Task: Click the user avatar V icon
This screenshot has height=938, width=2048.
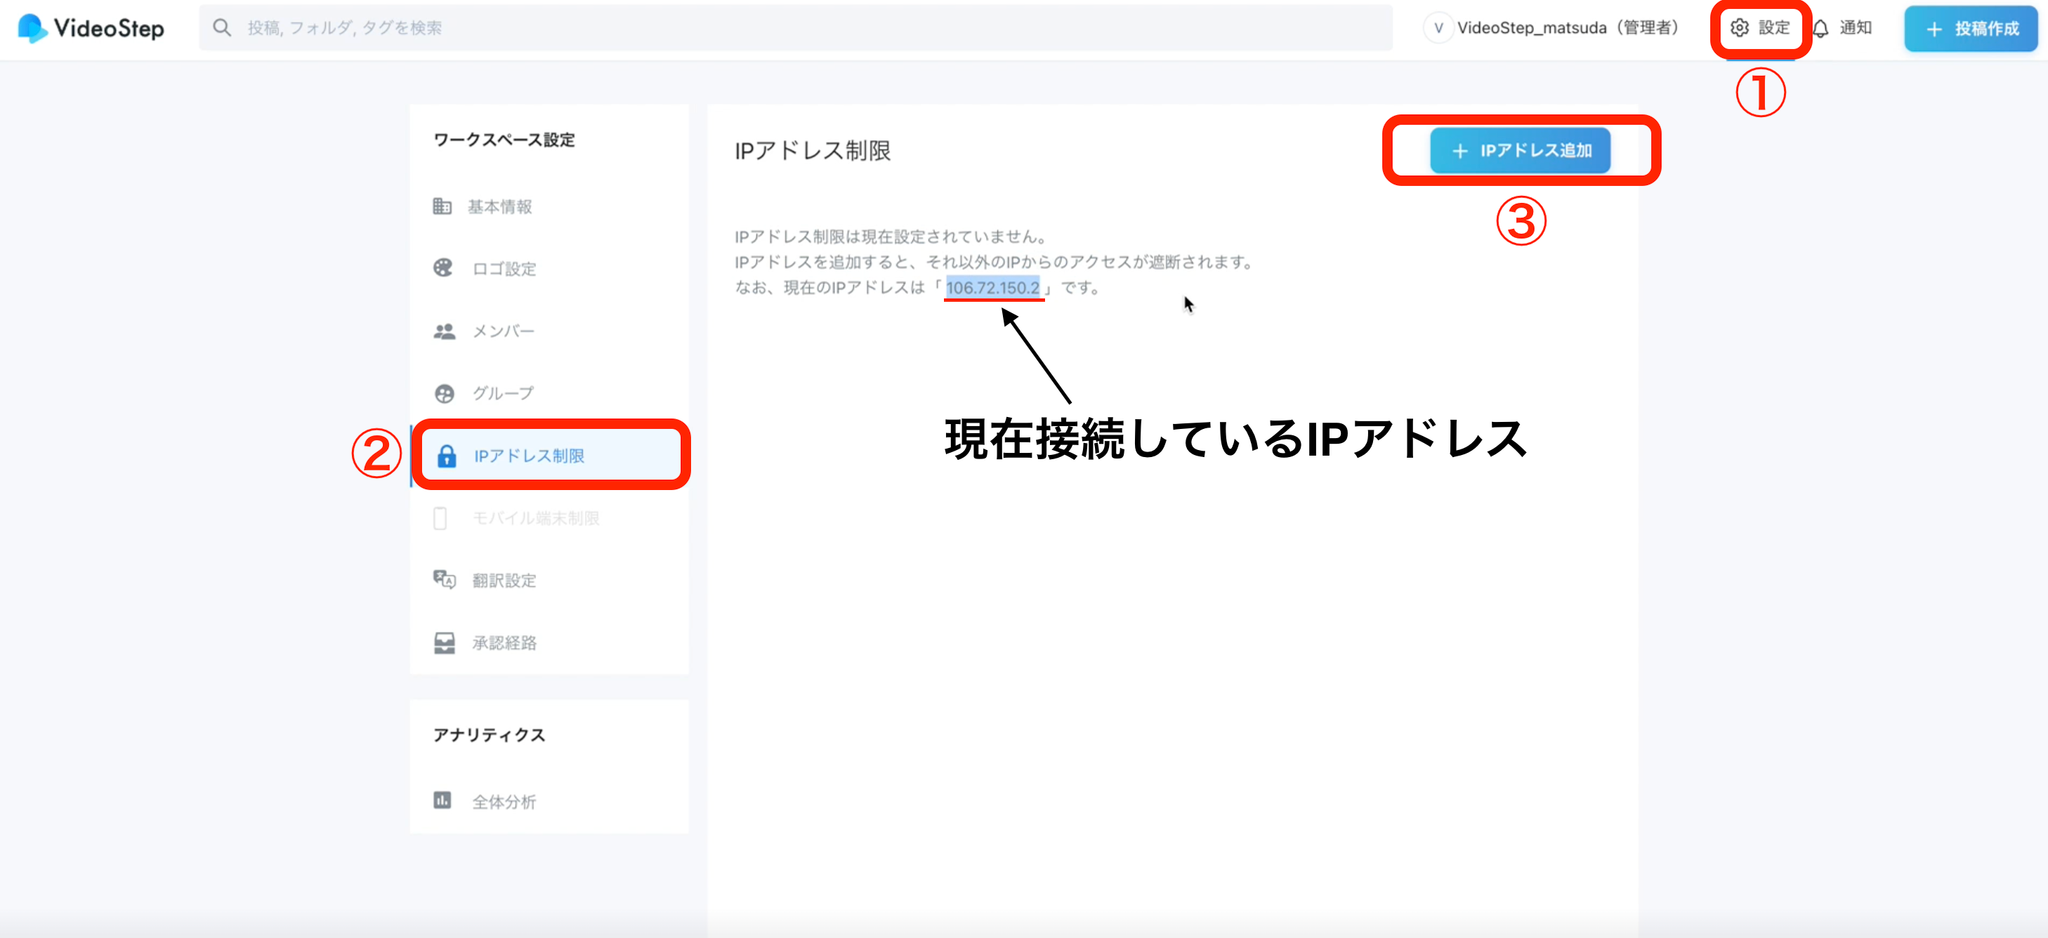Action: [x=1438, y=28]
